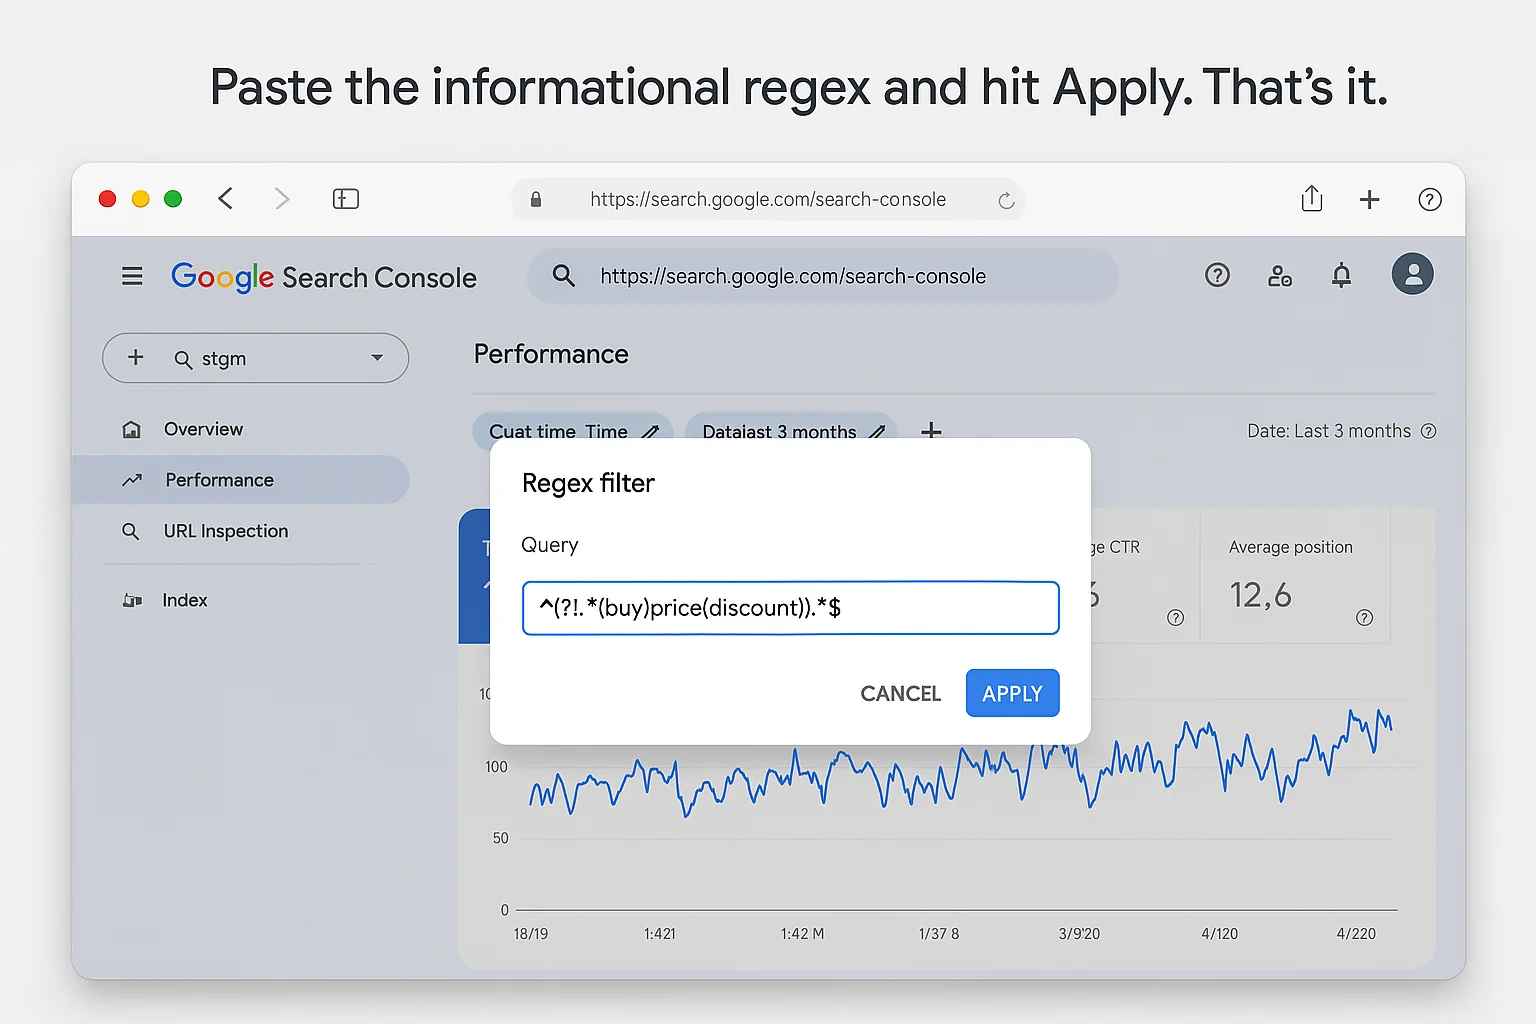Edit the "Cuat time Time" filter pencil icon
This screenshot has height=1024, width=1536.
tap(651, 431)
